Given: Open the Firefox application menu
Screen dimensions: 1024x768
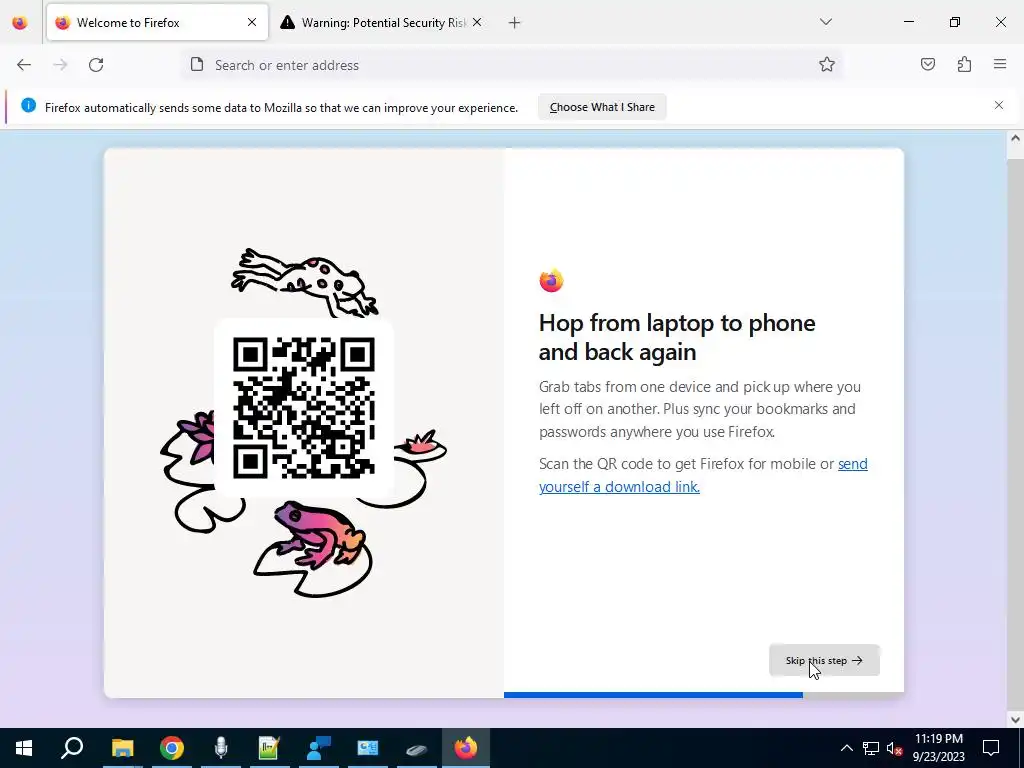Looking at the screenshot, I should pos(1000,64).
